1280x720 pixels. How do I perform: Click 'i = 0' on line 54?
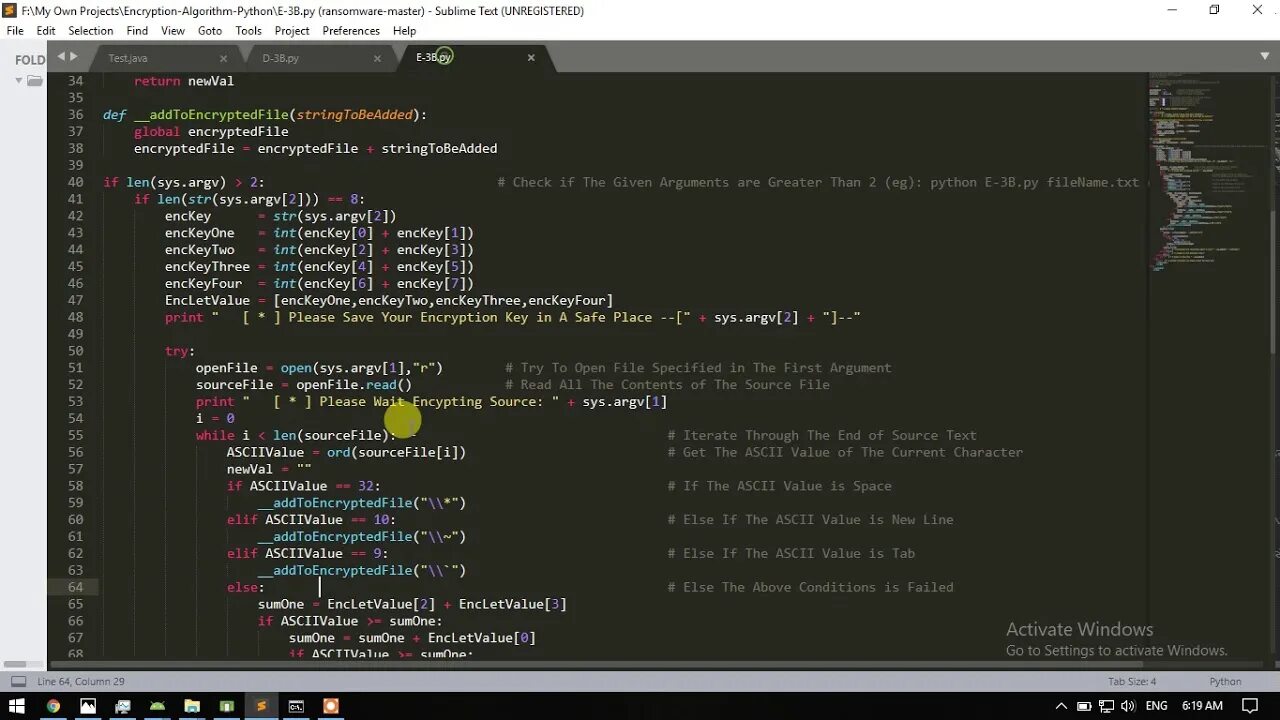pos(215,418)
